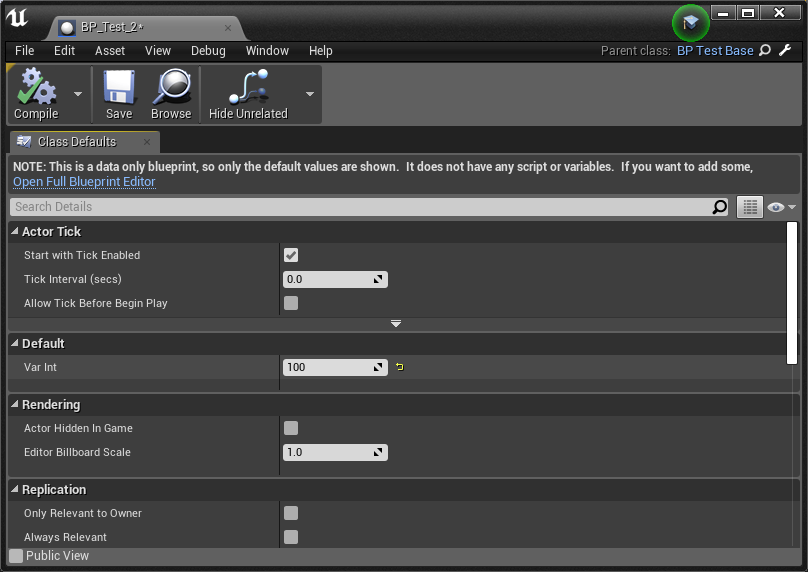Screen dimensions: 808x572
Task: Click the details panel vertical scrollbar
Action: [792, 293]
